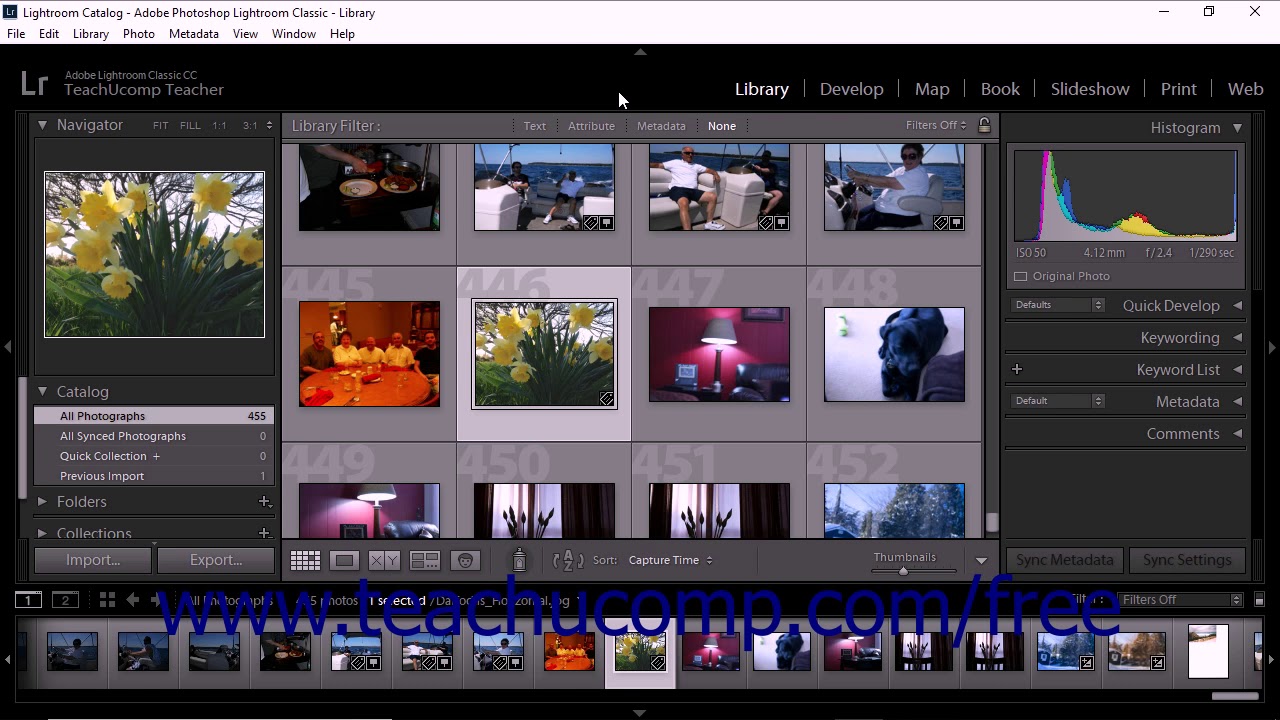Click the Import button
This screenshot has width=1280, height=720.
pyautogui.click(x=93, y=560)
